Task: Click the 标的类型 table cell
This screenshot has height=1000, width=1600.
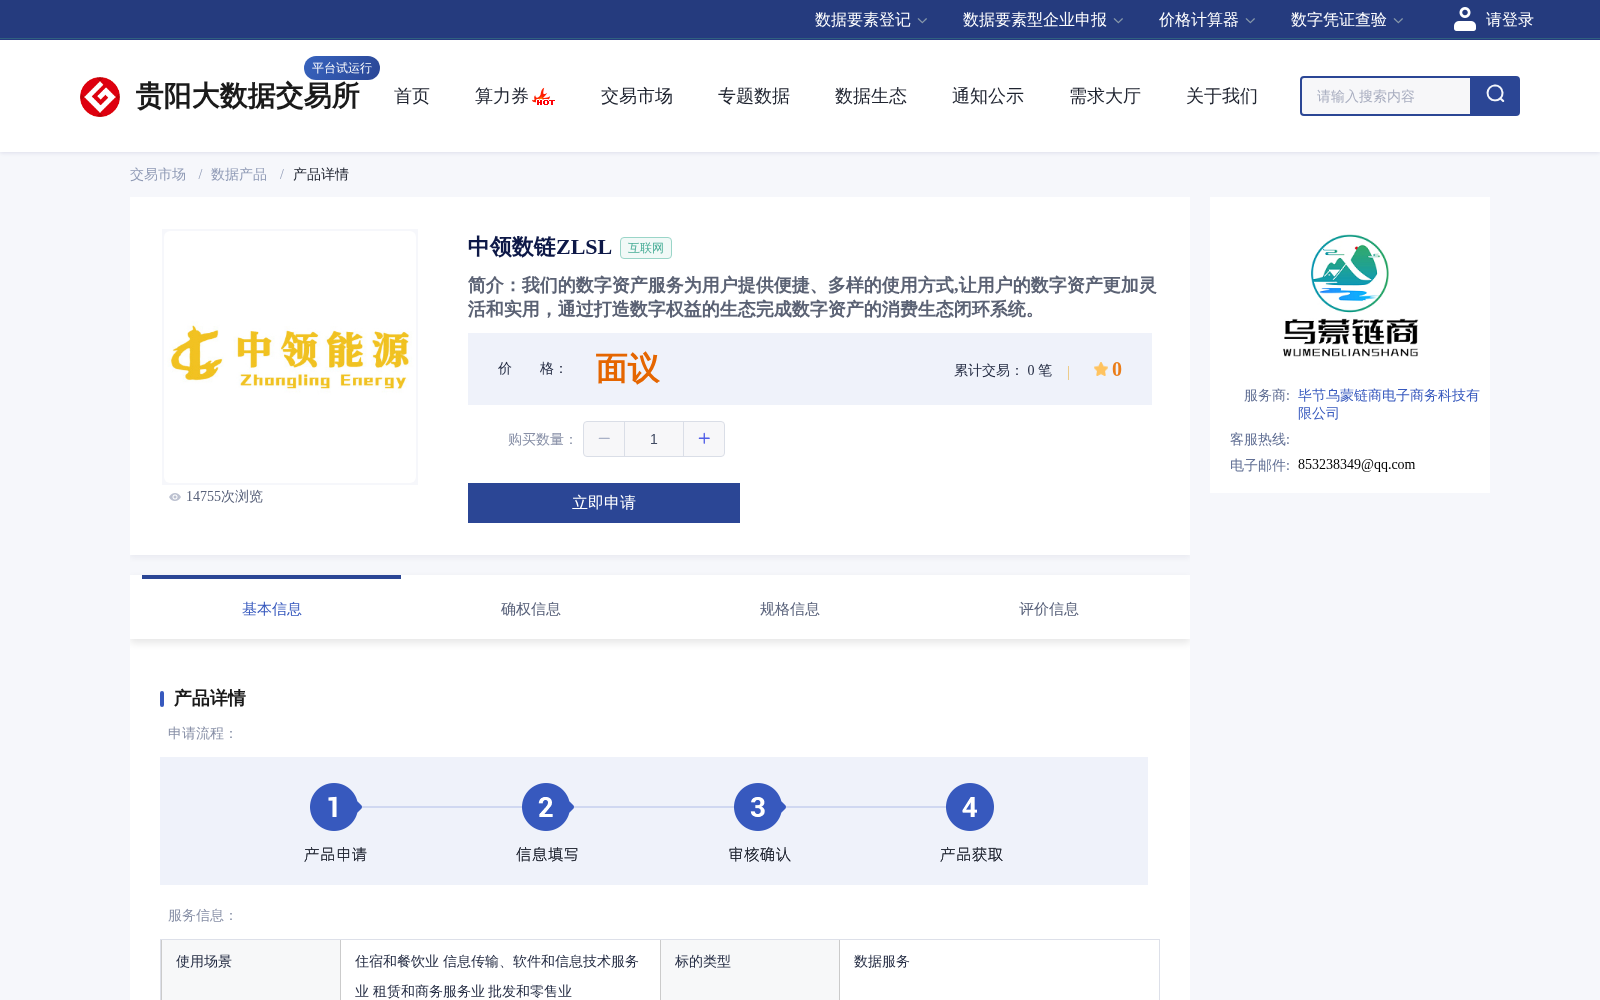Action: click(750, 970)
